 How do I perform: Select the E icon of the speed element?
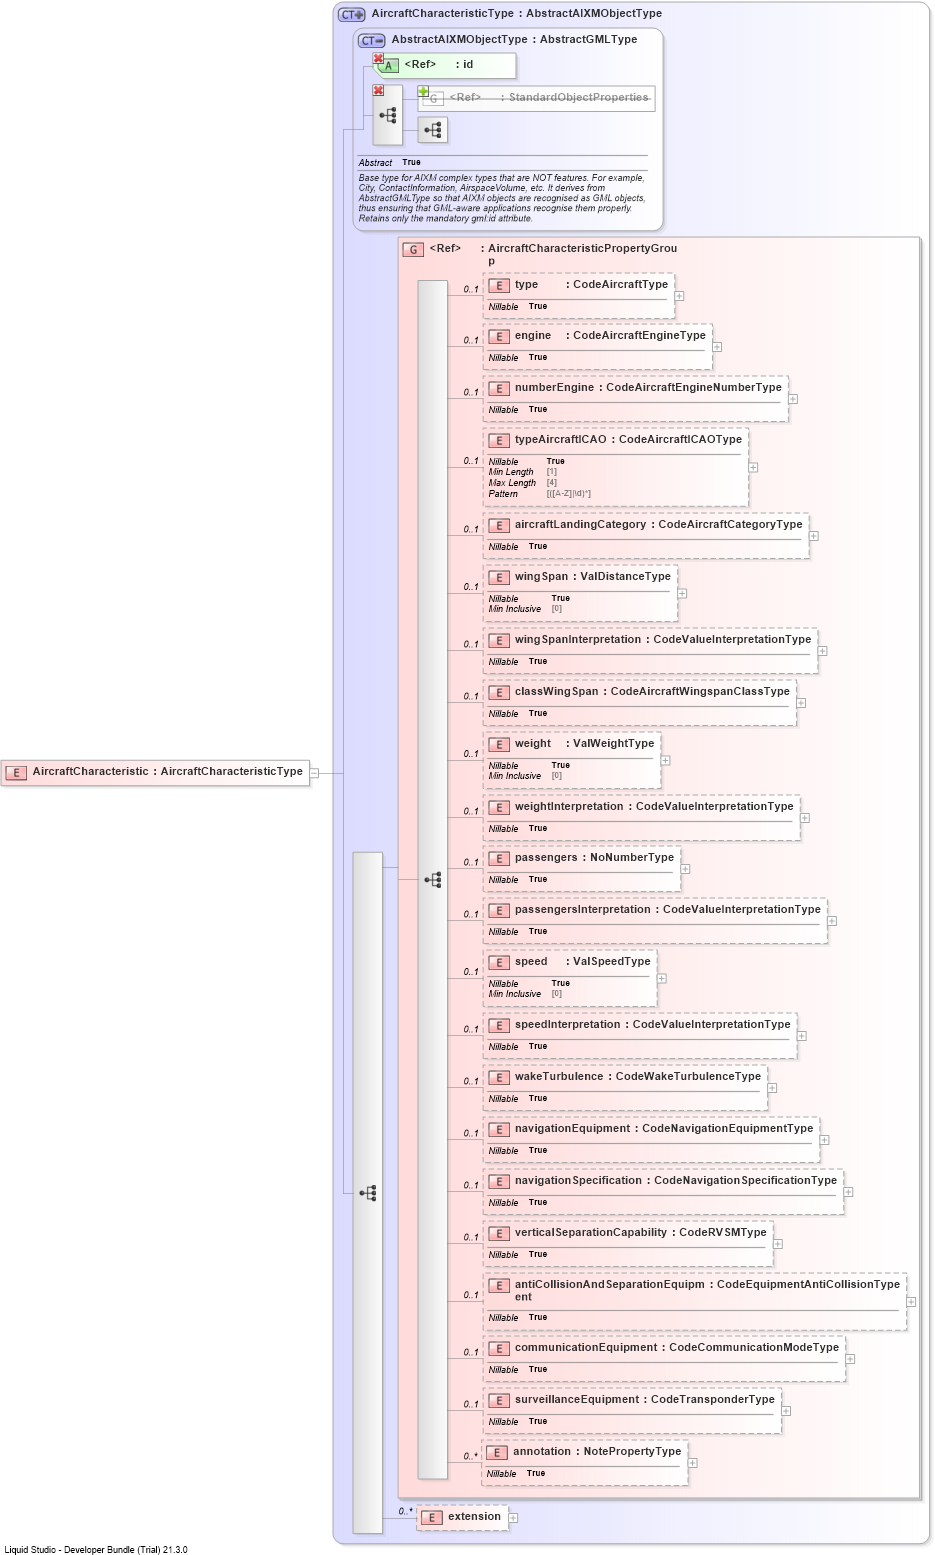pyautogui.click(x=499, y=962)
